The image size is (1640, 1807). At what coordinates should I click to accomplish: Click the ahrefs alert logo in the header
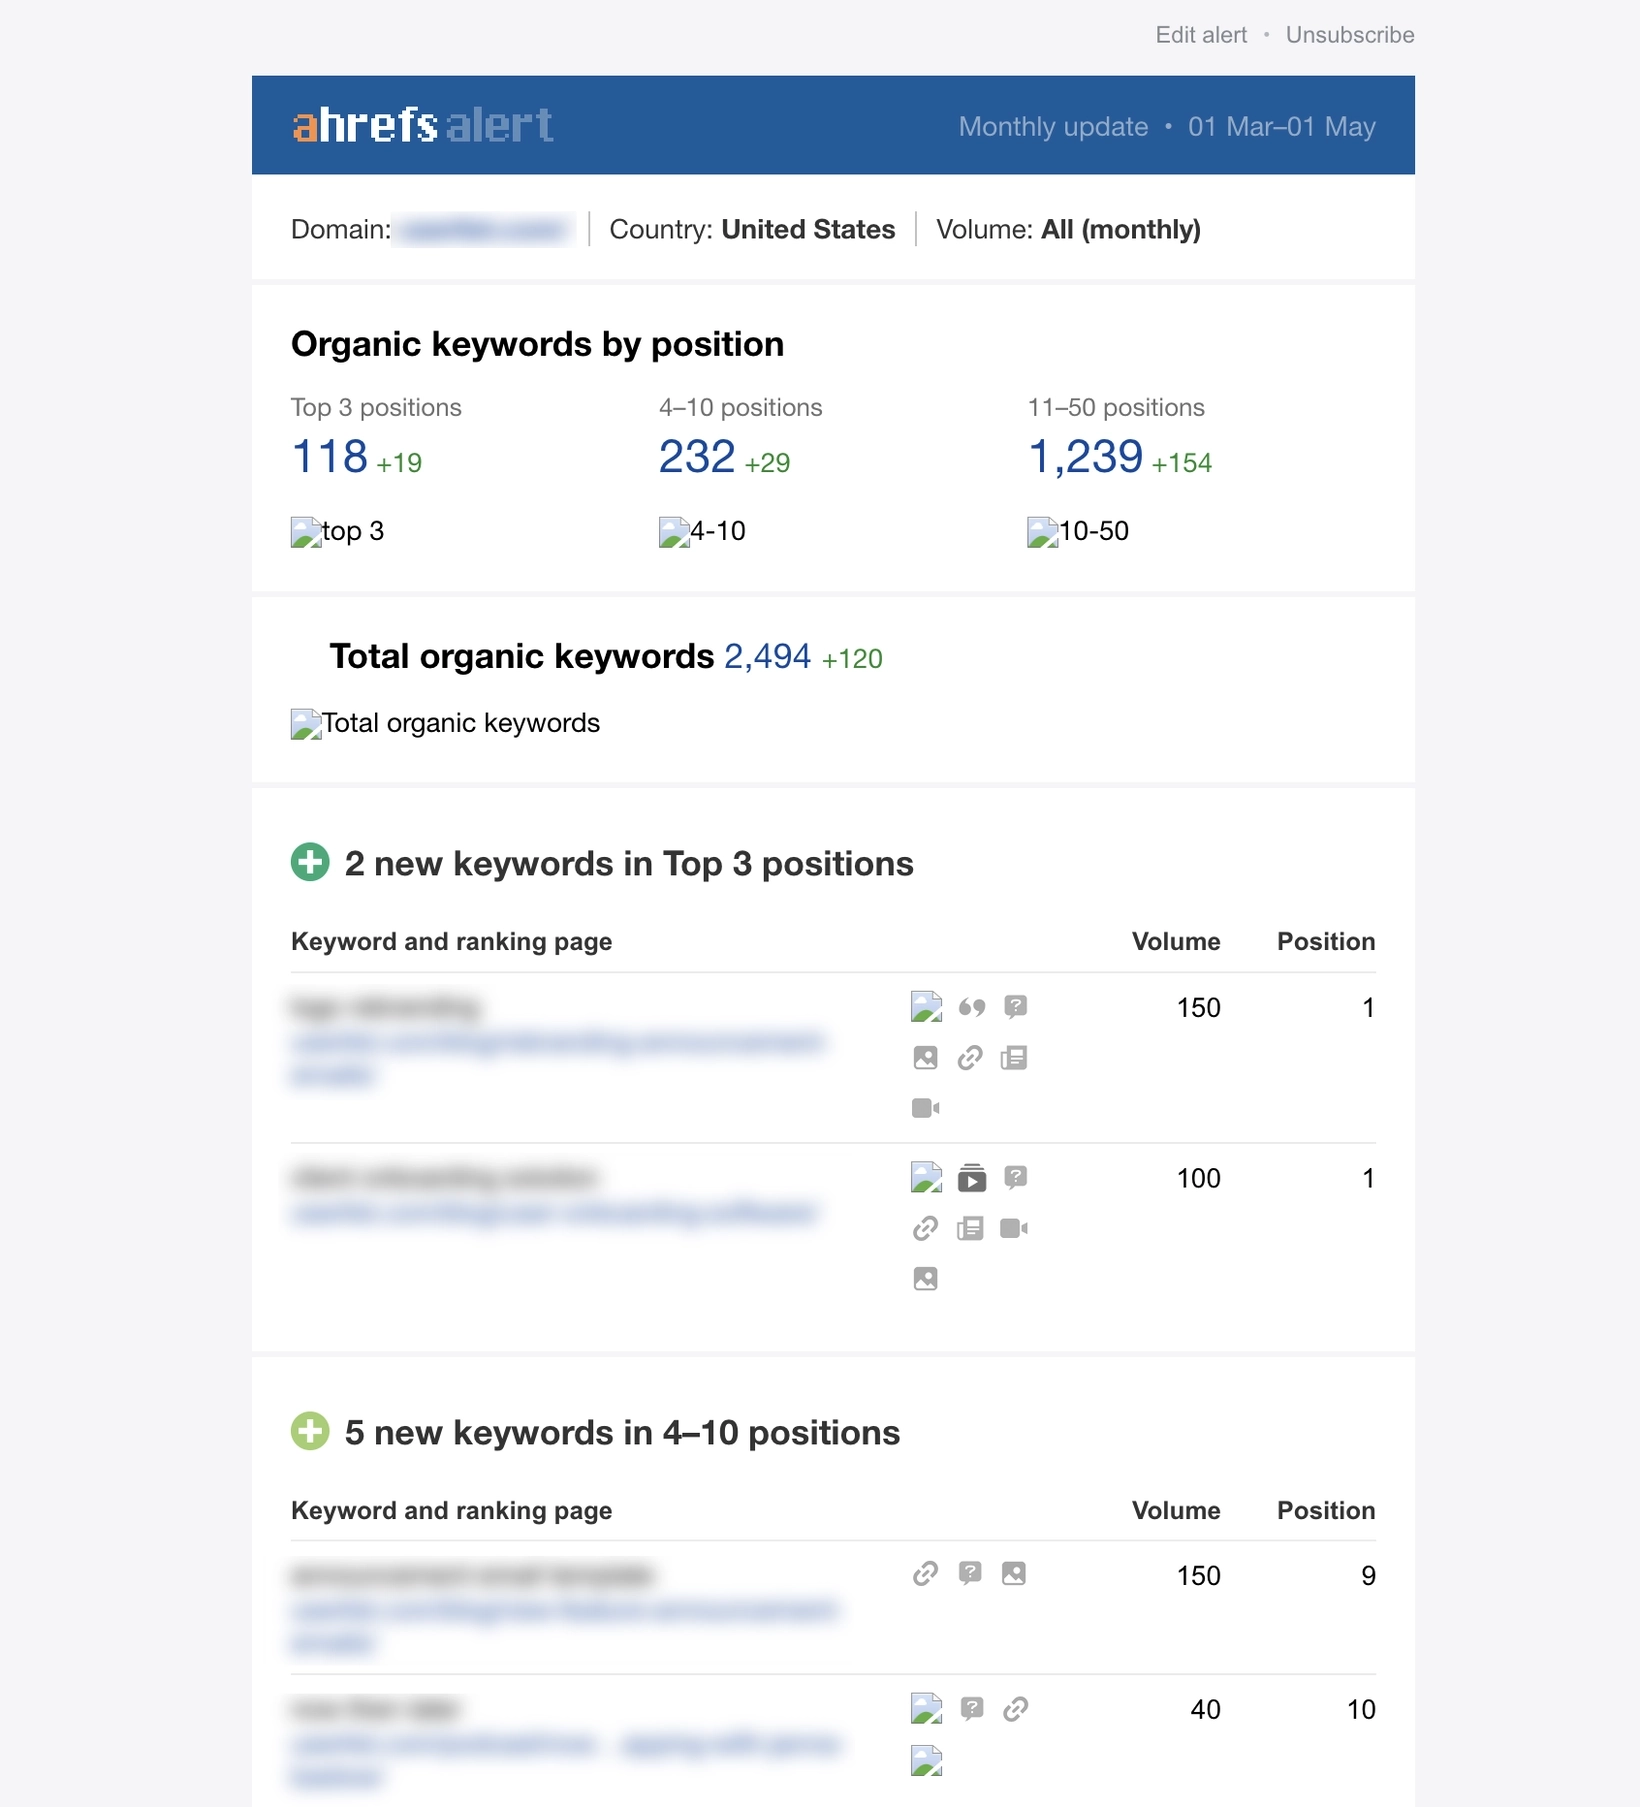click(421, 124)
